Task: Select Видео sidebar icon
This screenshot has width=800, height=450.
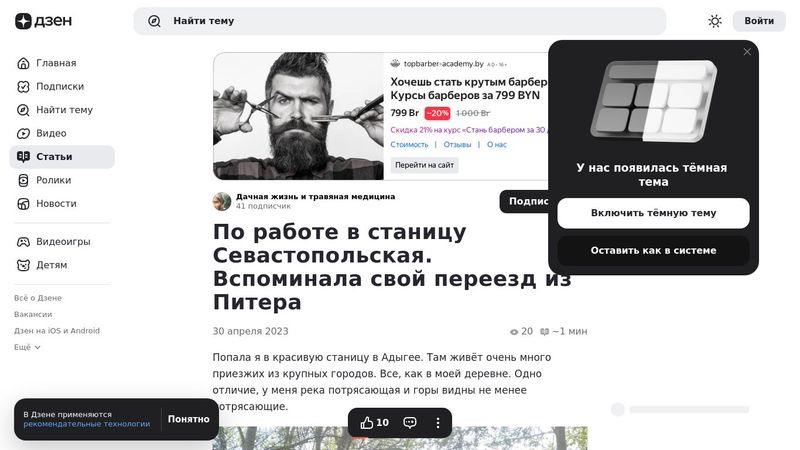Action: tap(23, 133)
